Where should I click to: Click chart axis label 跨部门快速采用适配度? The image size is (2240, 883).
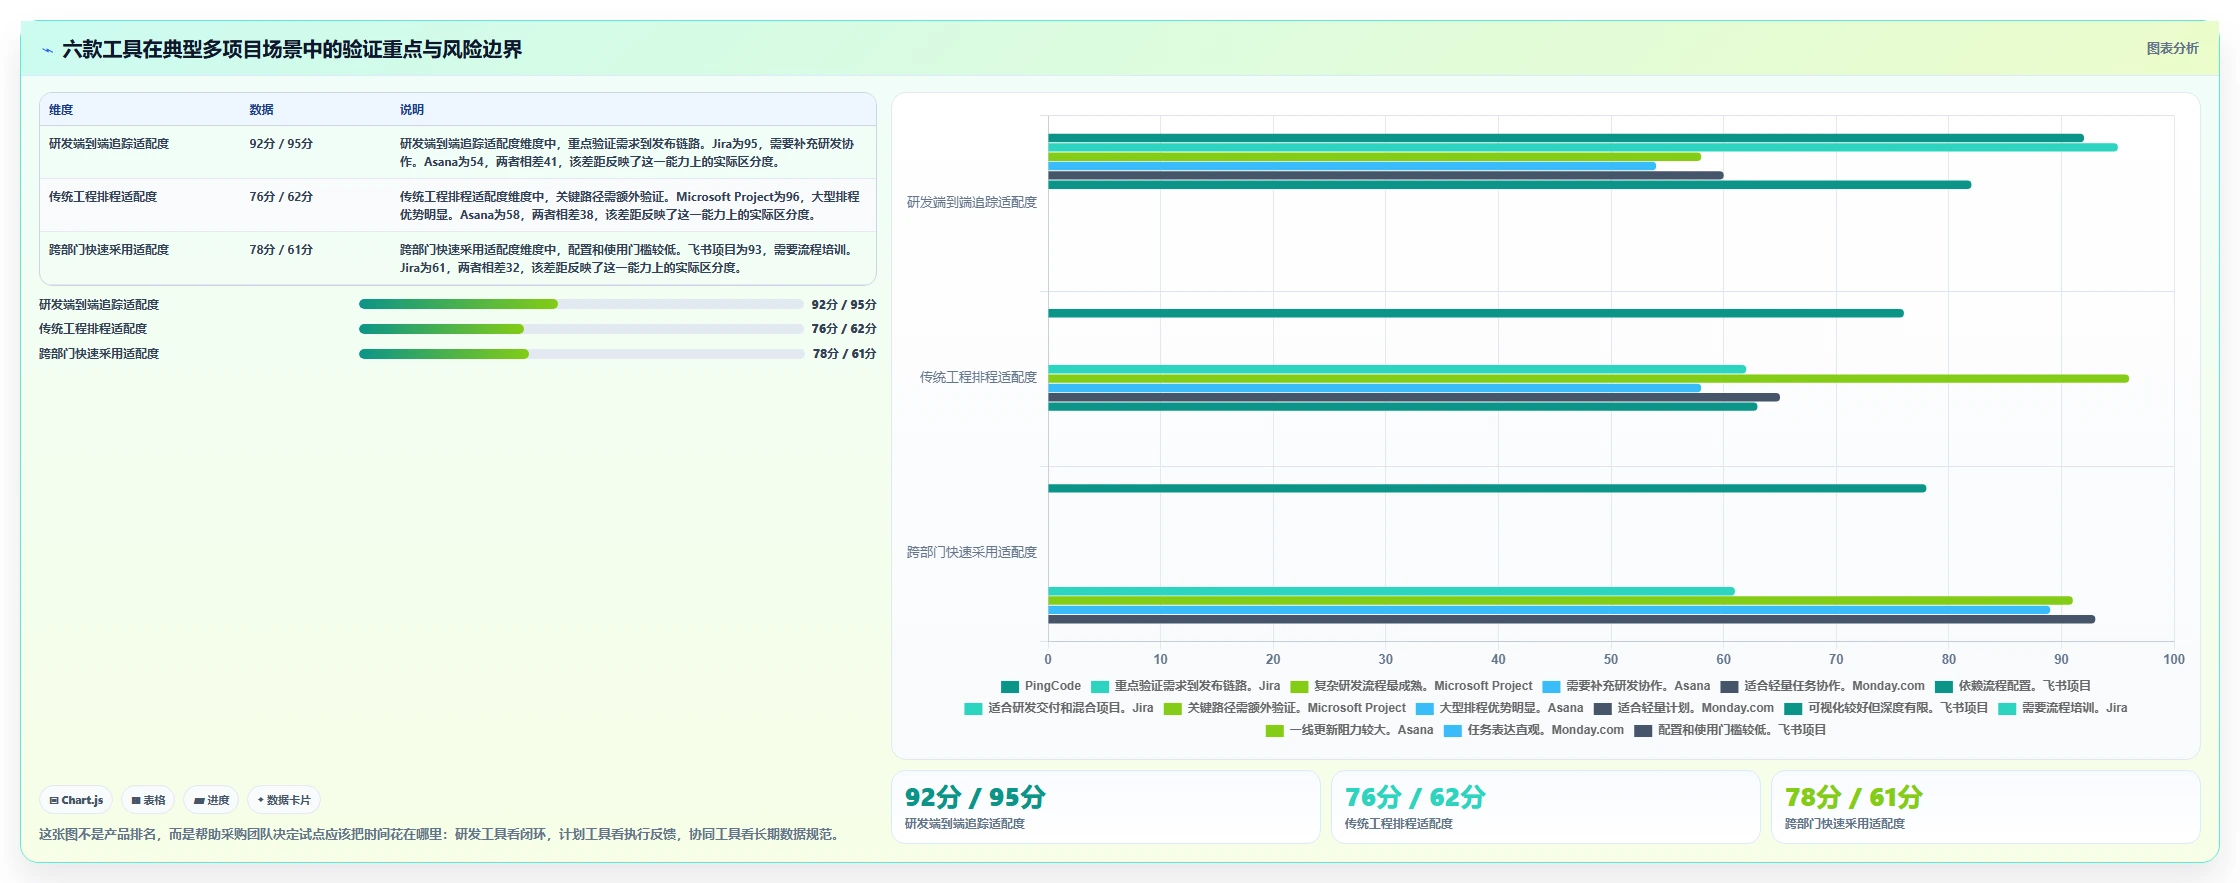tap(972, 552)
